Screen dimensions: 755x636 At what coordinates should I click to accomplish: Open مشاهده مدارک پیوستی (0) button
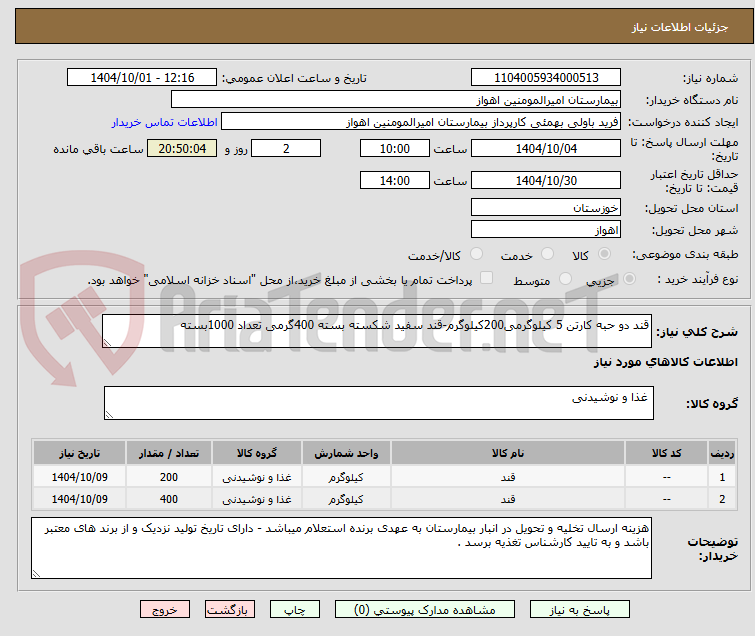coord(425,610)
